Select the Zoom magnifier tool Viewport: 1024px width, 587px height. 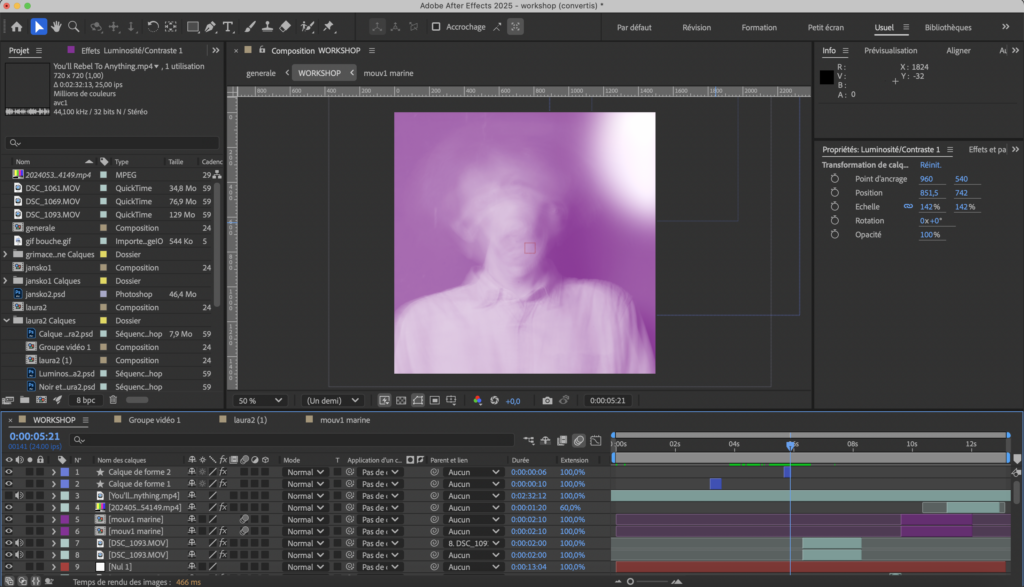[75, 27]
